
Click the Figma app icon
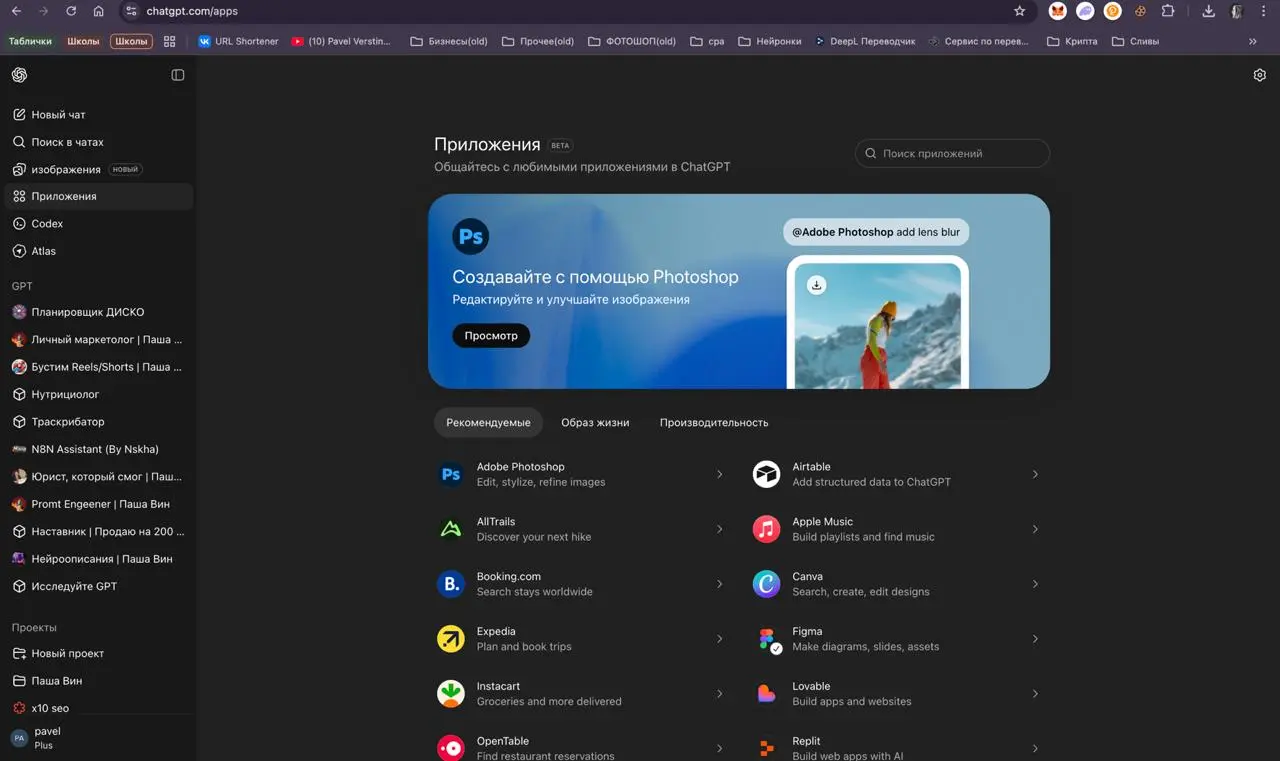click(766, 639)
